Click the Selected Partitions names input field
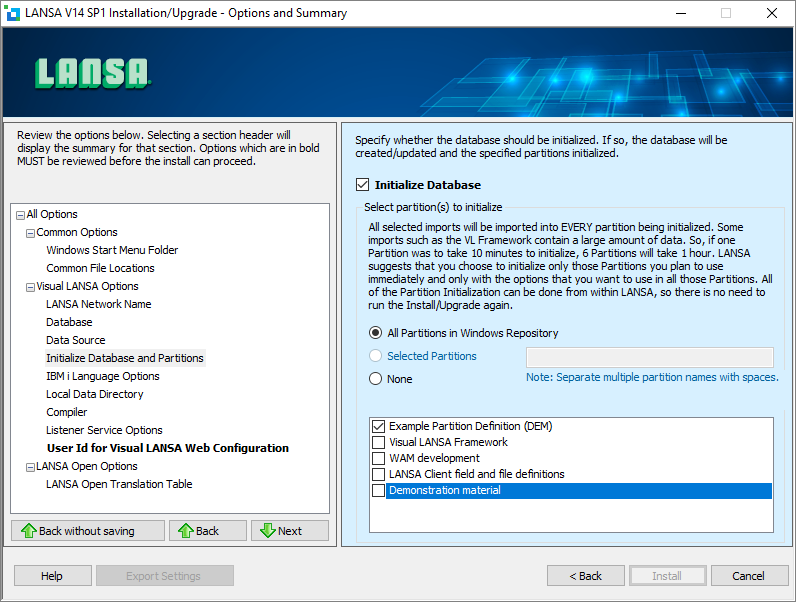 pyautogui.click(x=650, y=357)
